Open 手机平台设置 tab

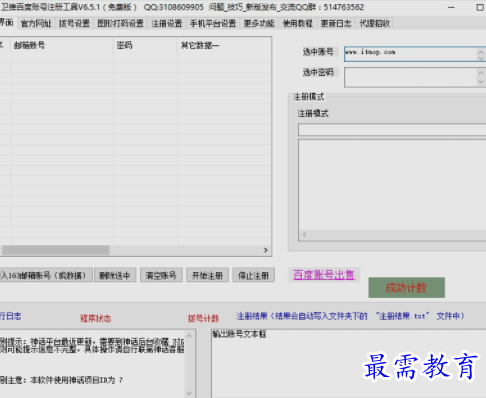[213, 23]
